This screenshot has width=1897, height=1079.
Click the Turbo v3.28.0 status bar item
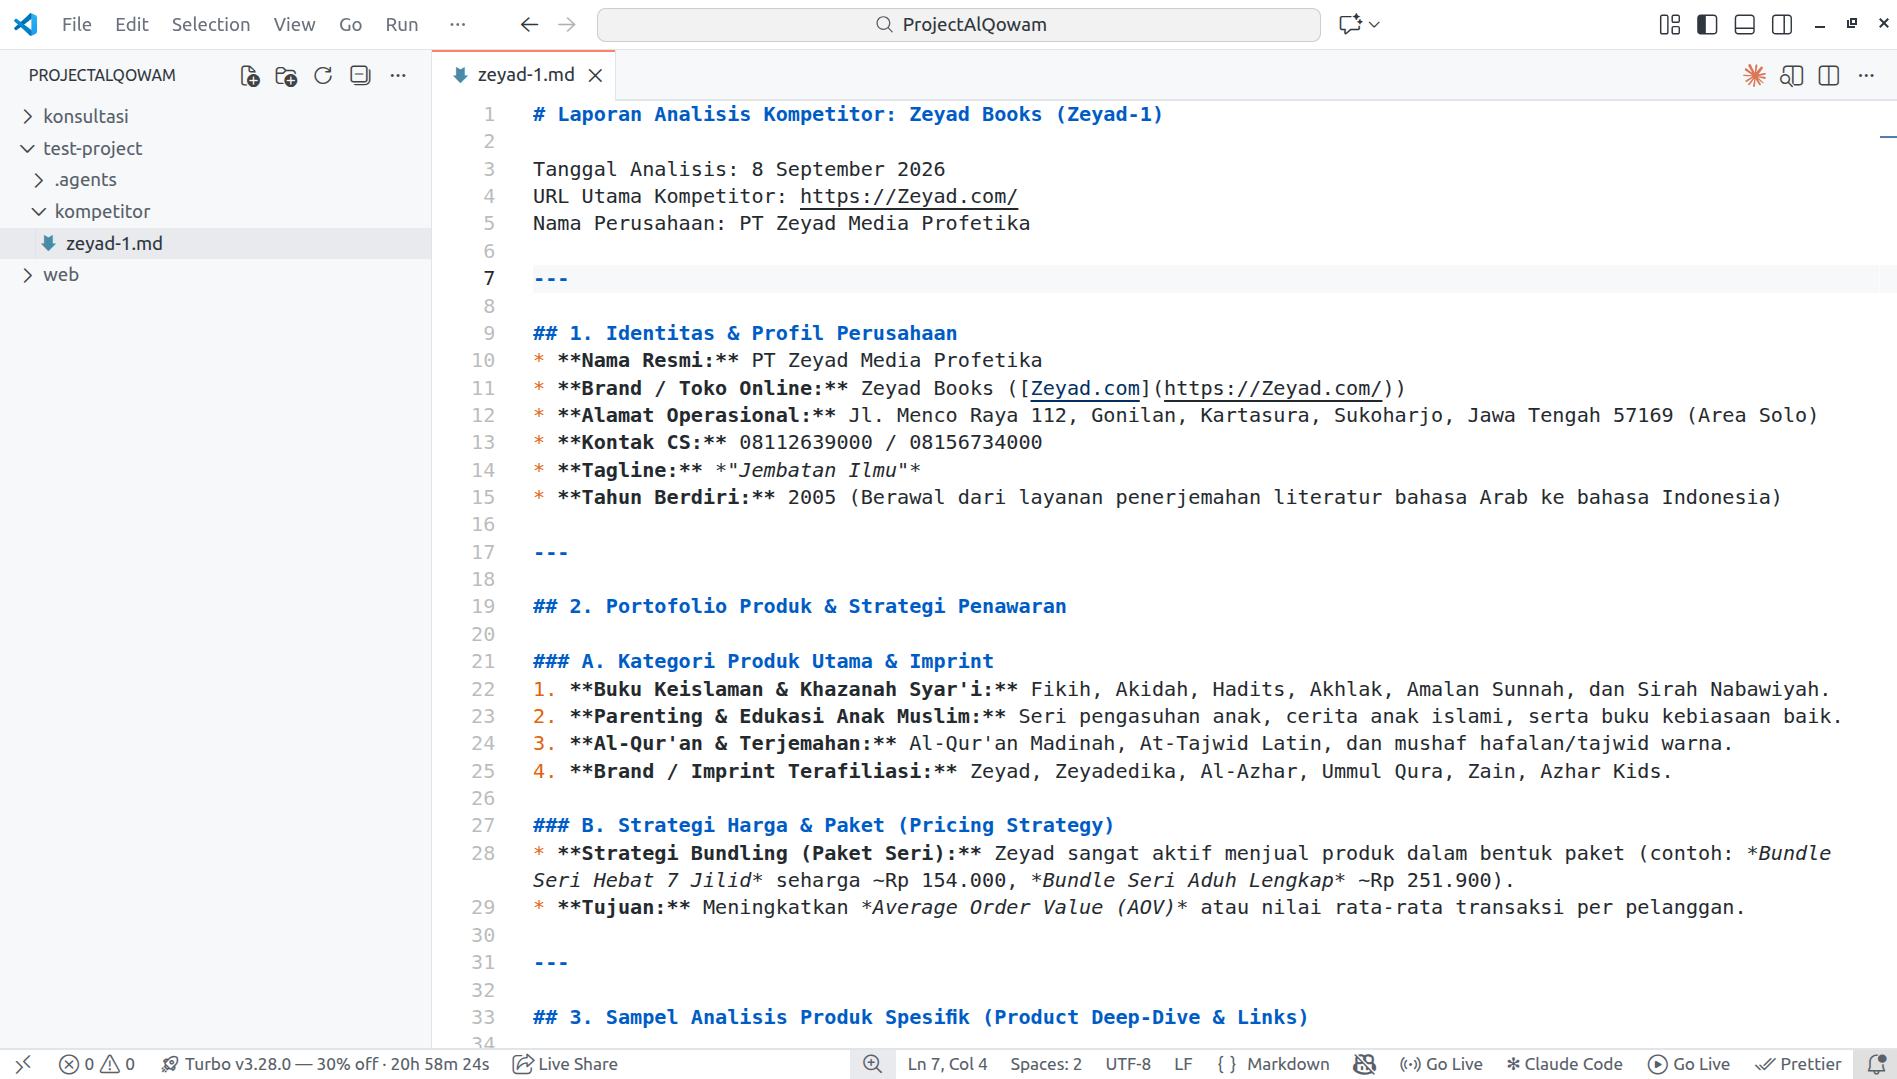(325, 1064)
